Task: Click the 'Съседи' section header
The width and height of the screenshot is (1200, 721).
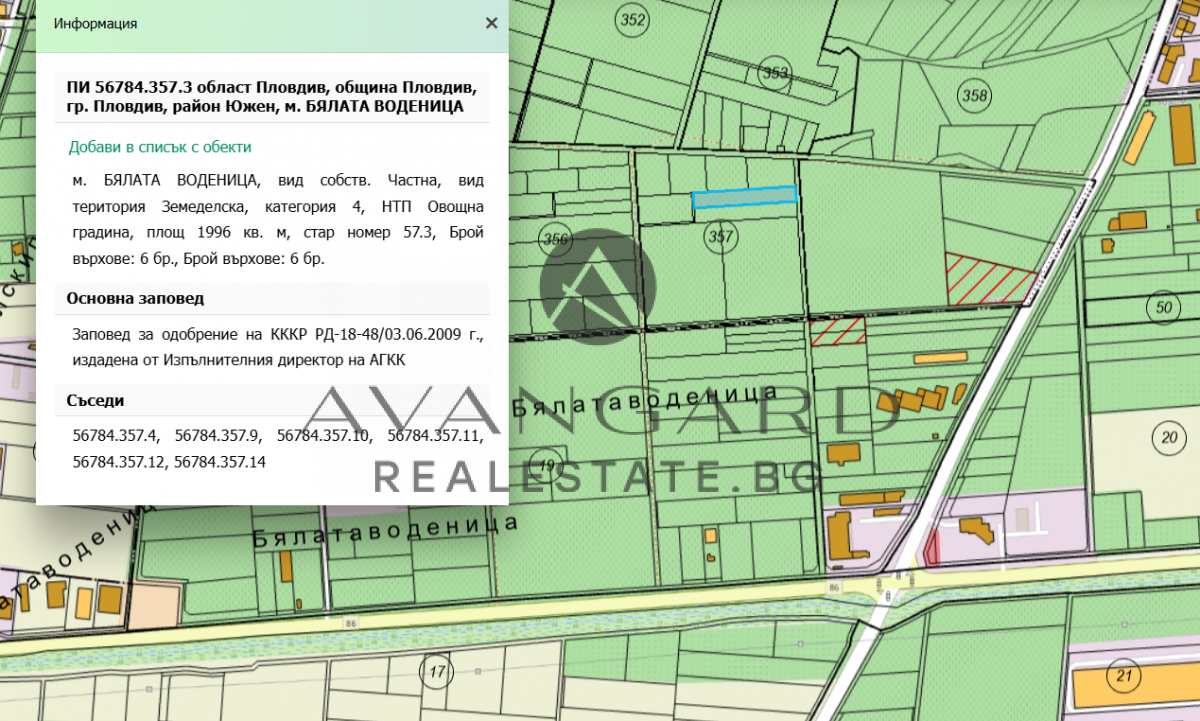Action: coord(96,401)
